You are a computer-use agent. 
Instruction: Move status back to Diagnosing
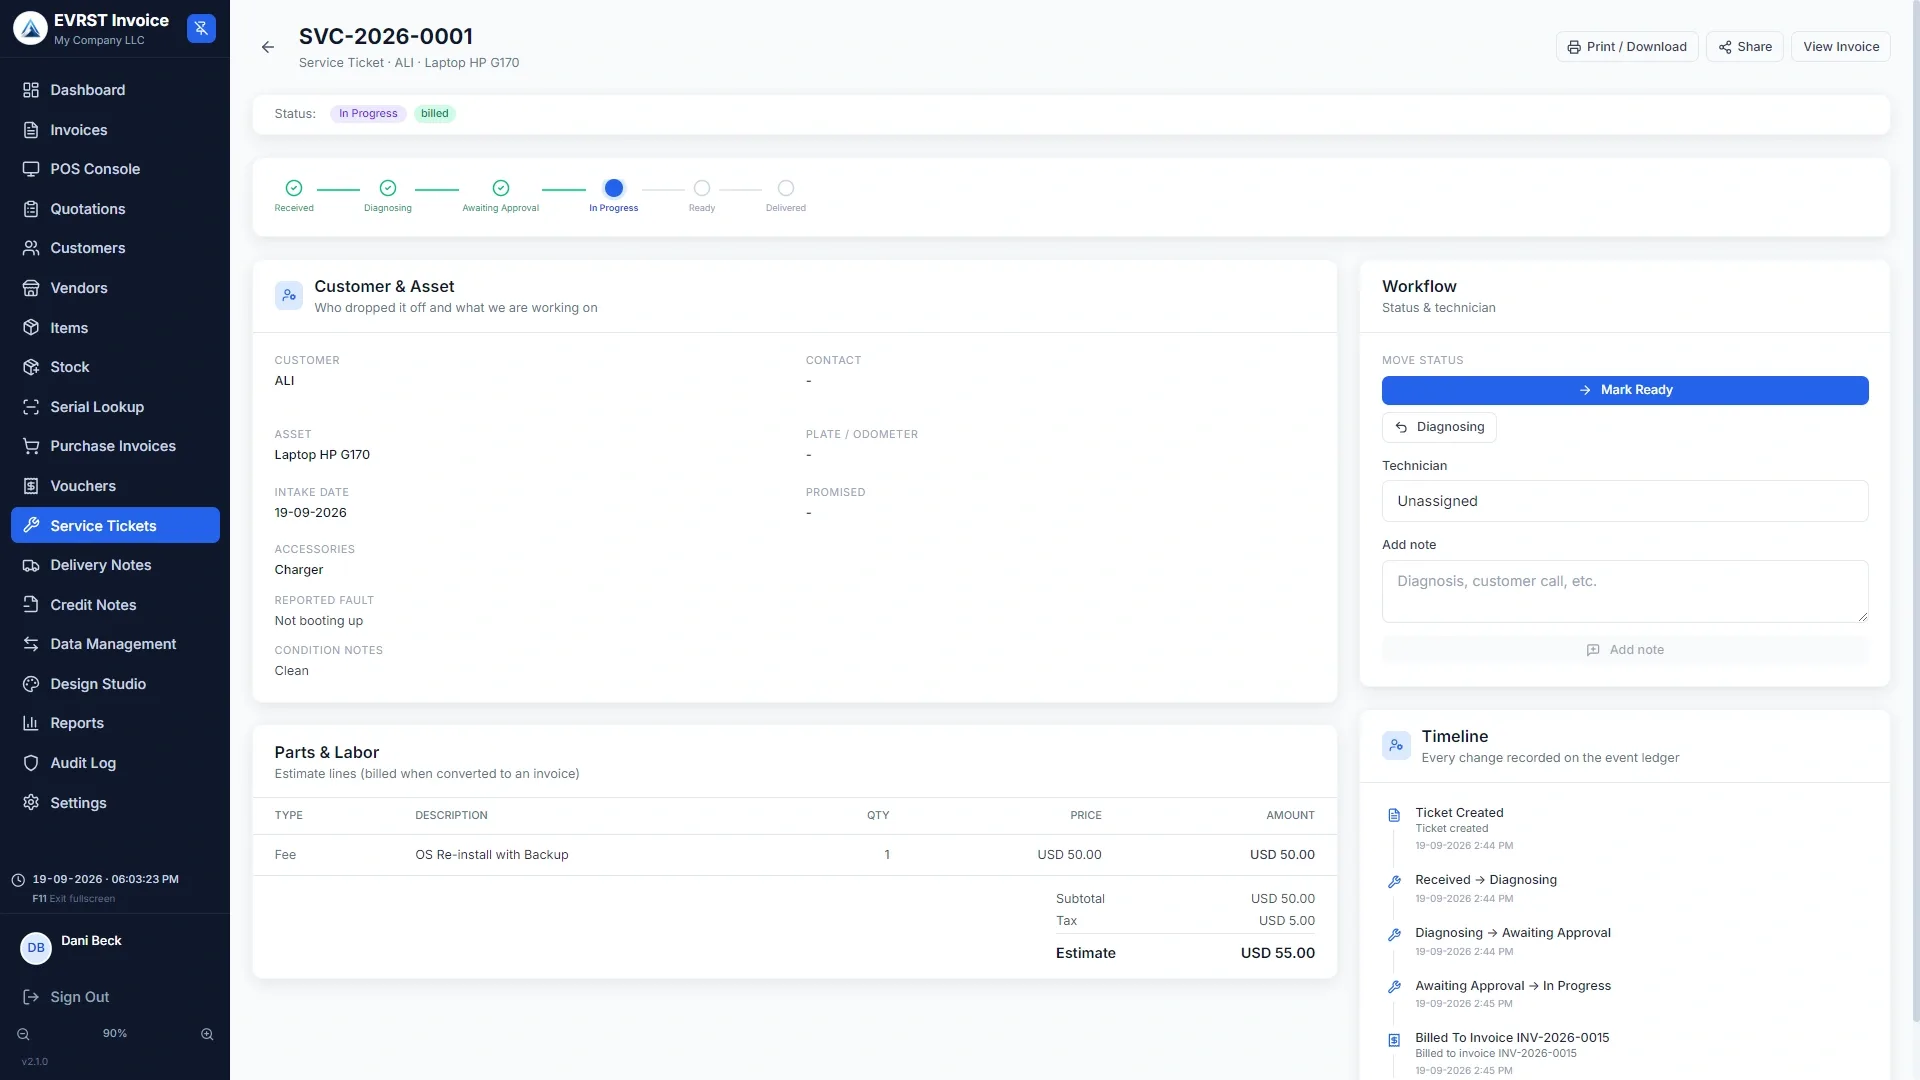click(x=1439, y=427)
